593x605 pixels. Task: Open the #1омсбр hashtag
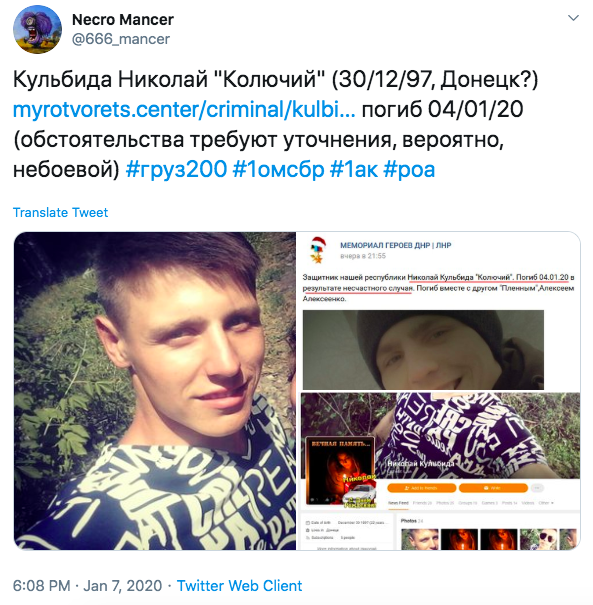[x=278, y=169]
